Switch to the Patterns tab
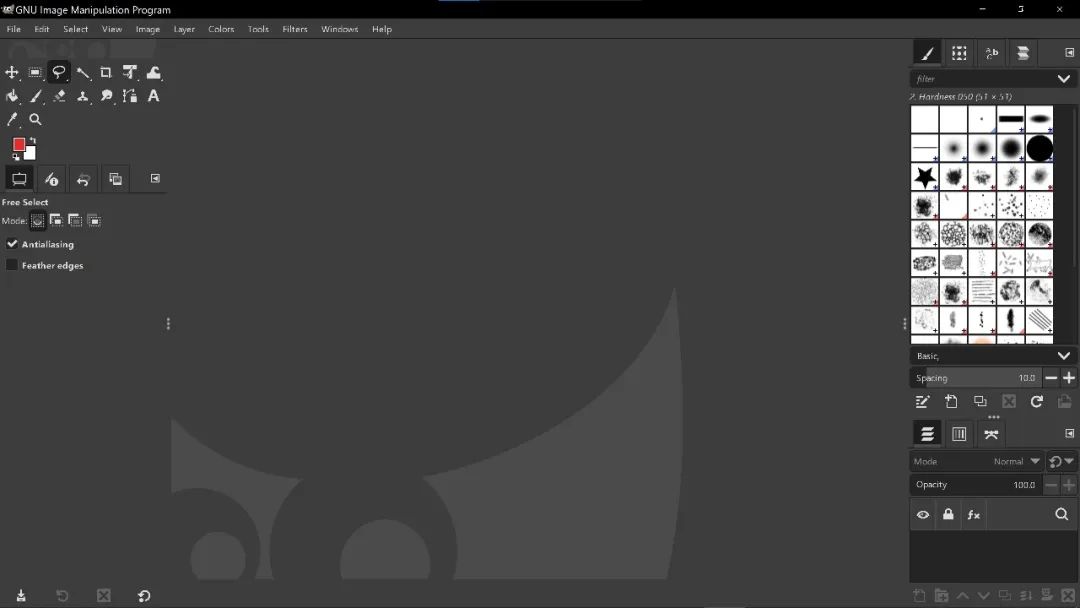Image resolution: width=1080 pixels, height=608 pixels. [959, 53]
